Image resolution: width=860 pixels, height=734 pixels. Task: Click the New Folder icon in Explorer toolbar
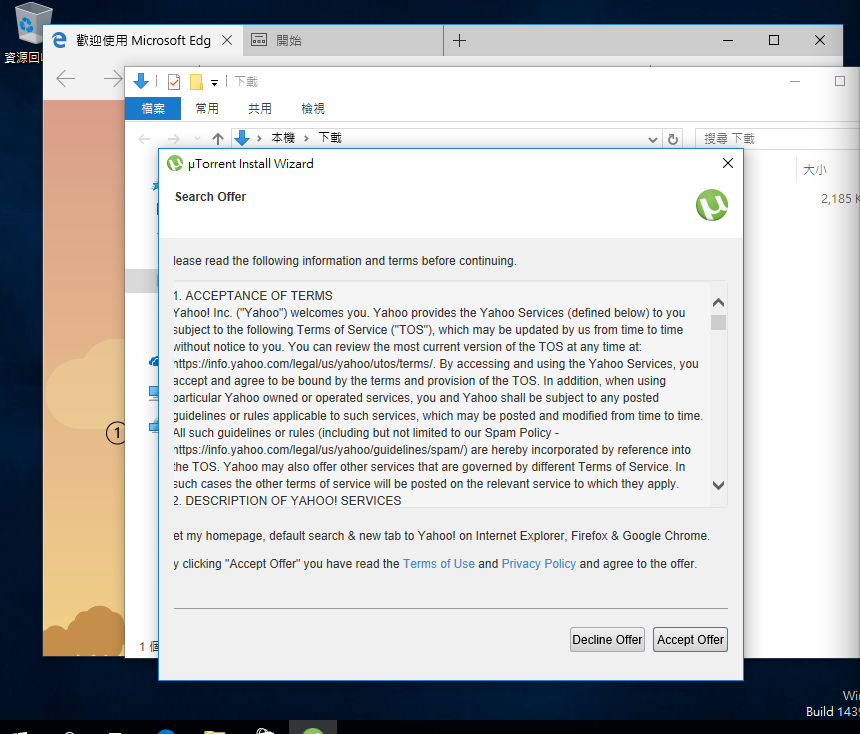tap(196, 82)
